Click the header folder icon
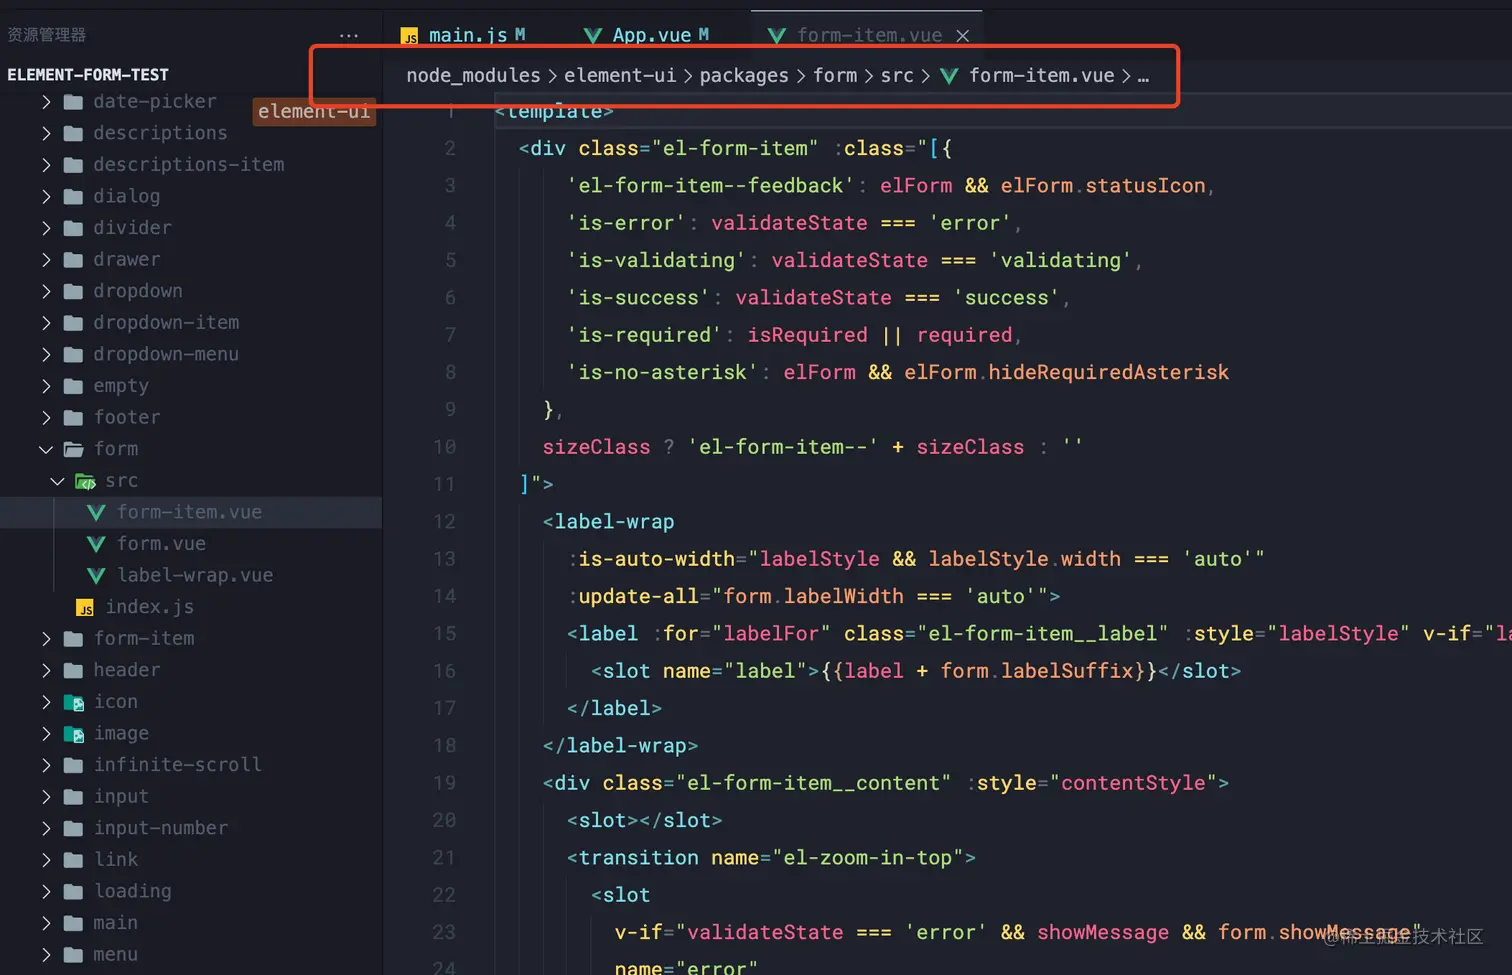1512x975 pixels. tap(73, 671)
